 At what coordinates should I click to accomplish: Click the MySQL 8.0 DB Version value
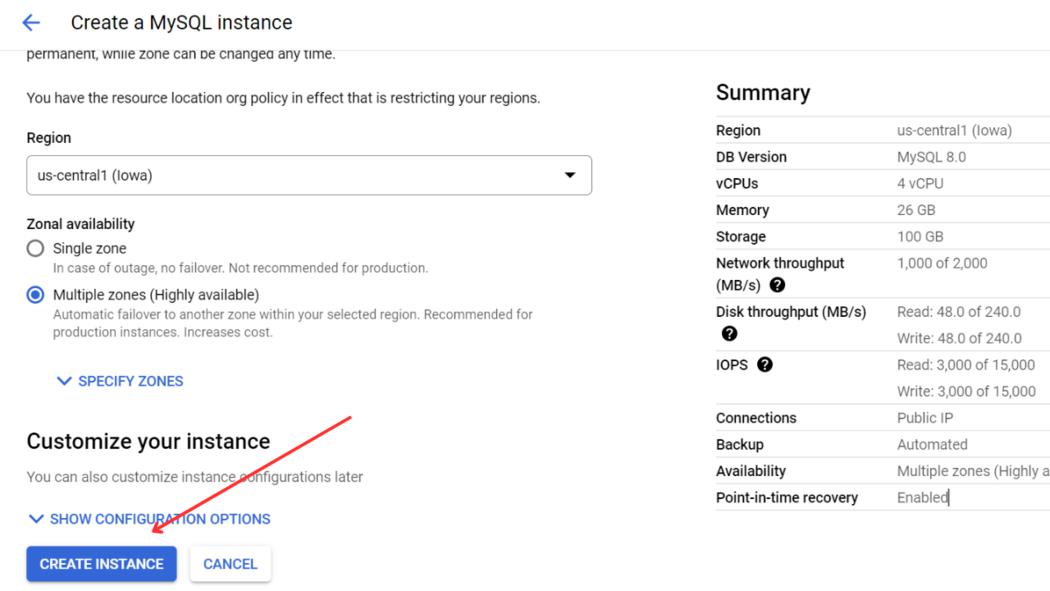pos(931,157)
